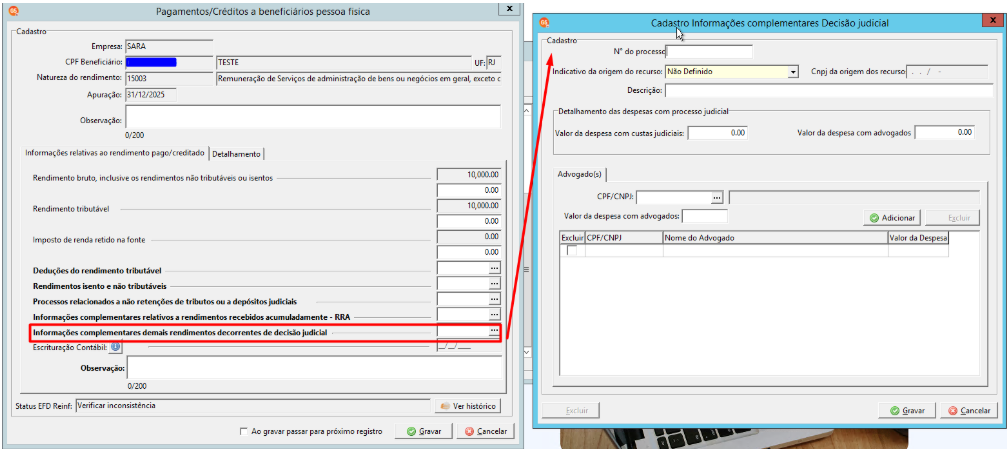
Task: Expand Indicativo da origem do recurso dropdown
Action: pyautogui.click(x=793, y=72)
